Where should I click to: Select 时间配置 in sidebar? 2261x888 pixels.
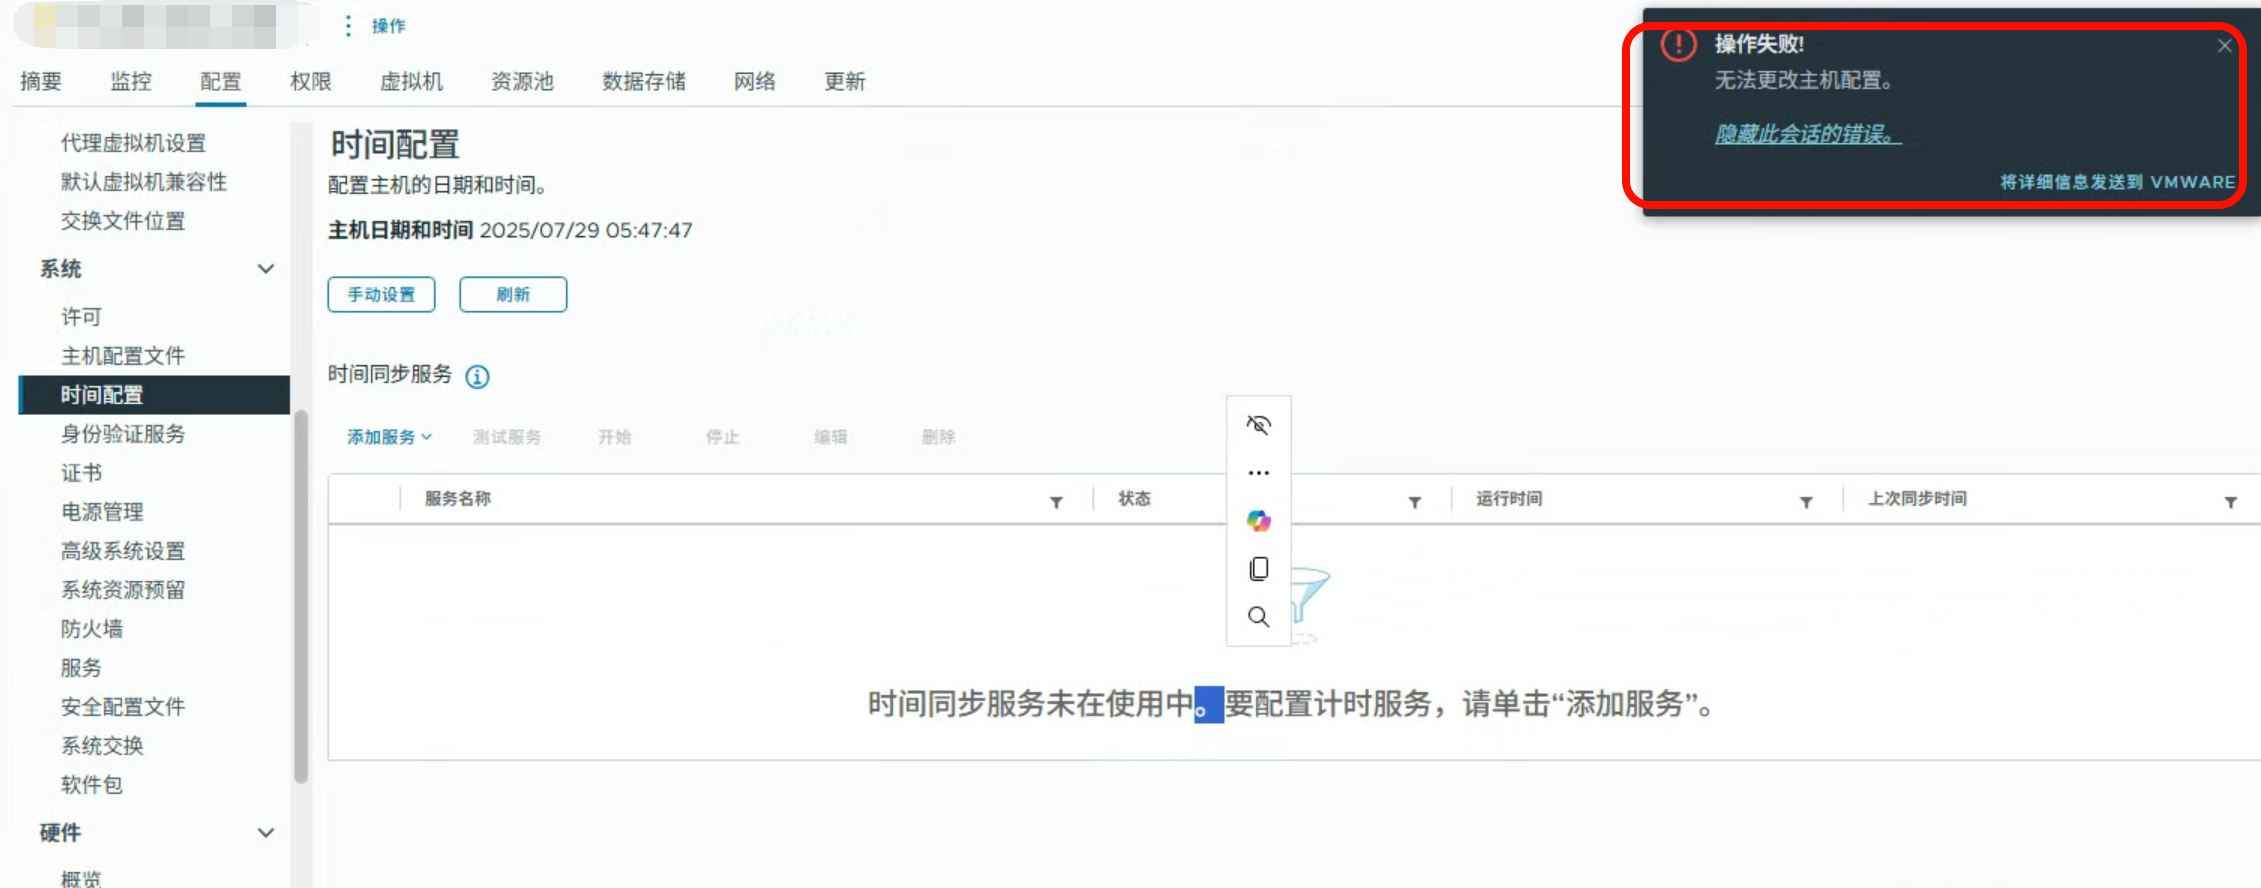(154, 395)
